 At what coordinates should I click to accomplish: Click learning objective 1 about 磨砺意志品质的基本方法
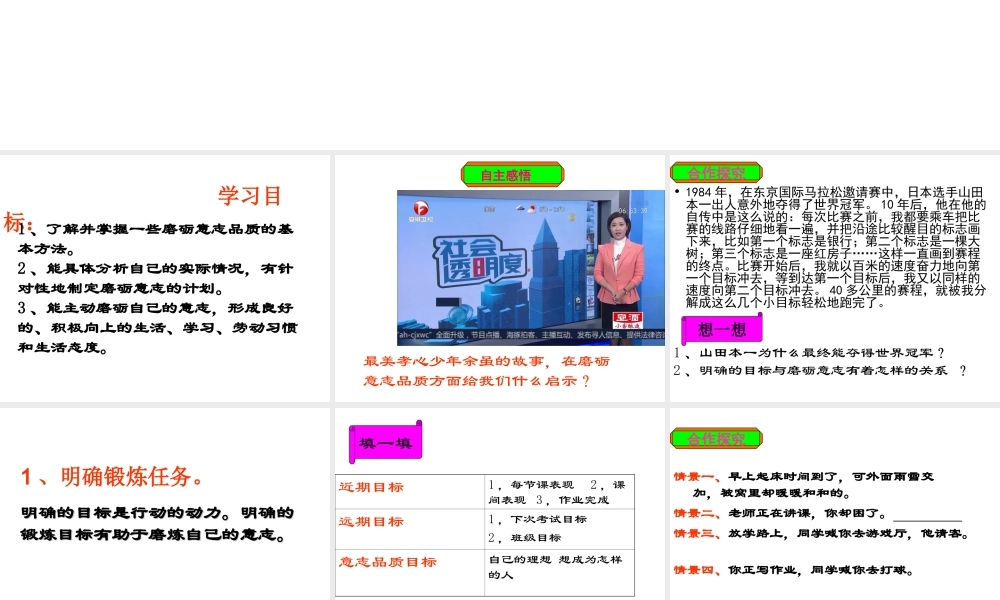[156, 238]
